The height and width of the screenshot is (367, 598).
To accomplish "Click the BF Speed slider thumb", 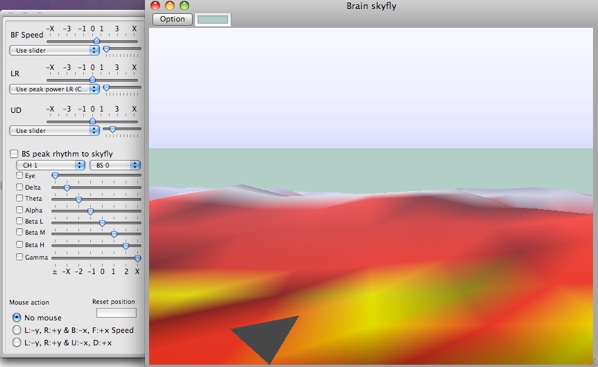I will 96,41.
